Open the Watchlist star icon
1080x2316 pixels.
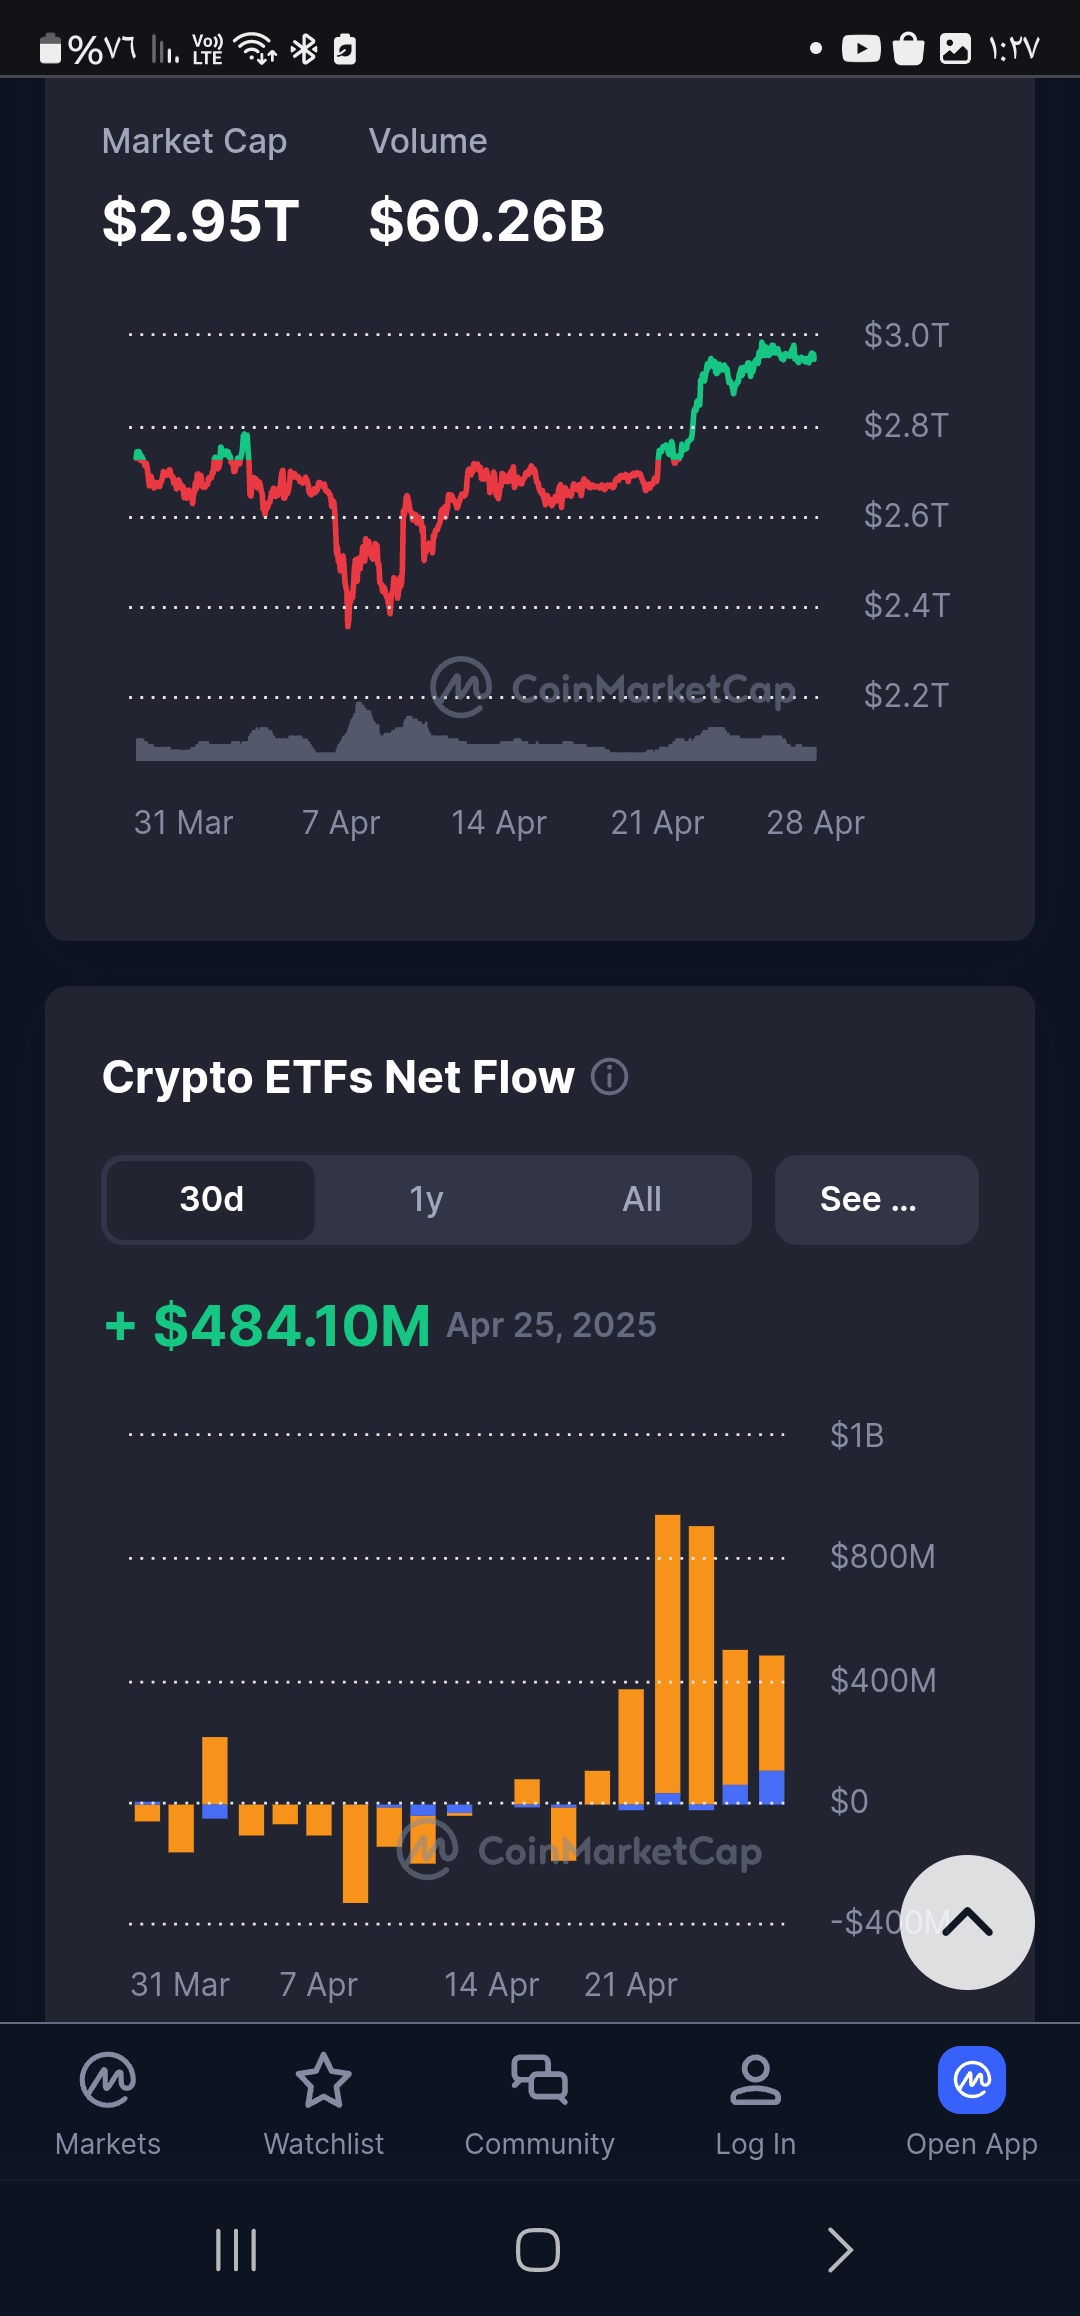pos(324,2080)
